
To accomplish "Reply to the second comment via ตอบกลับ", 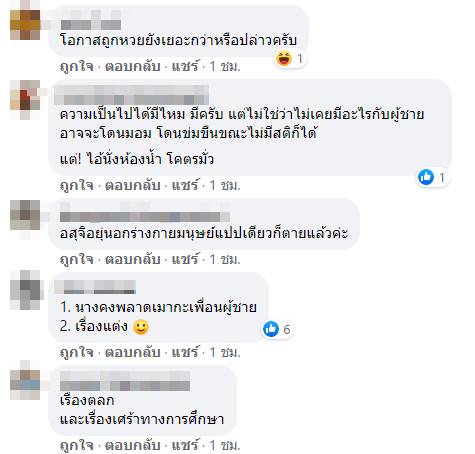I will [133, 185].
